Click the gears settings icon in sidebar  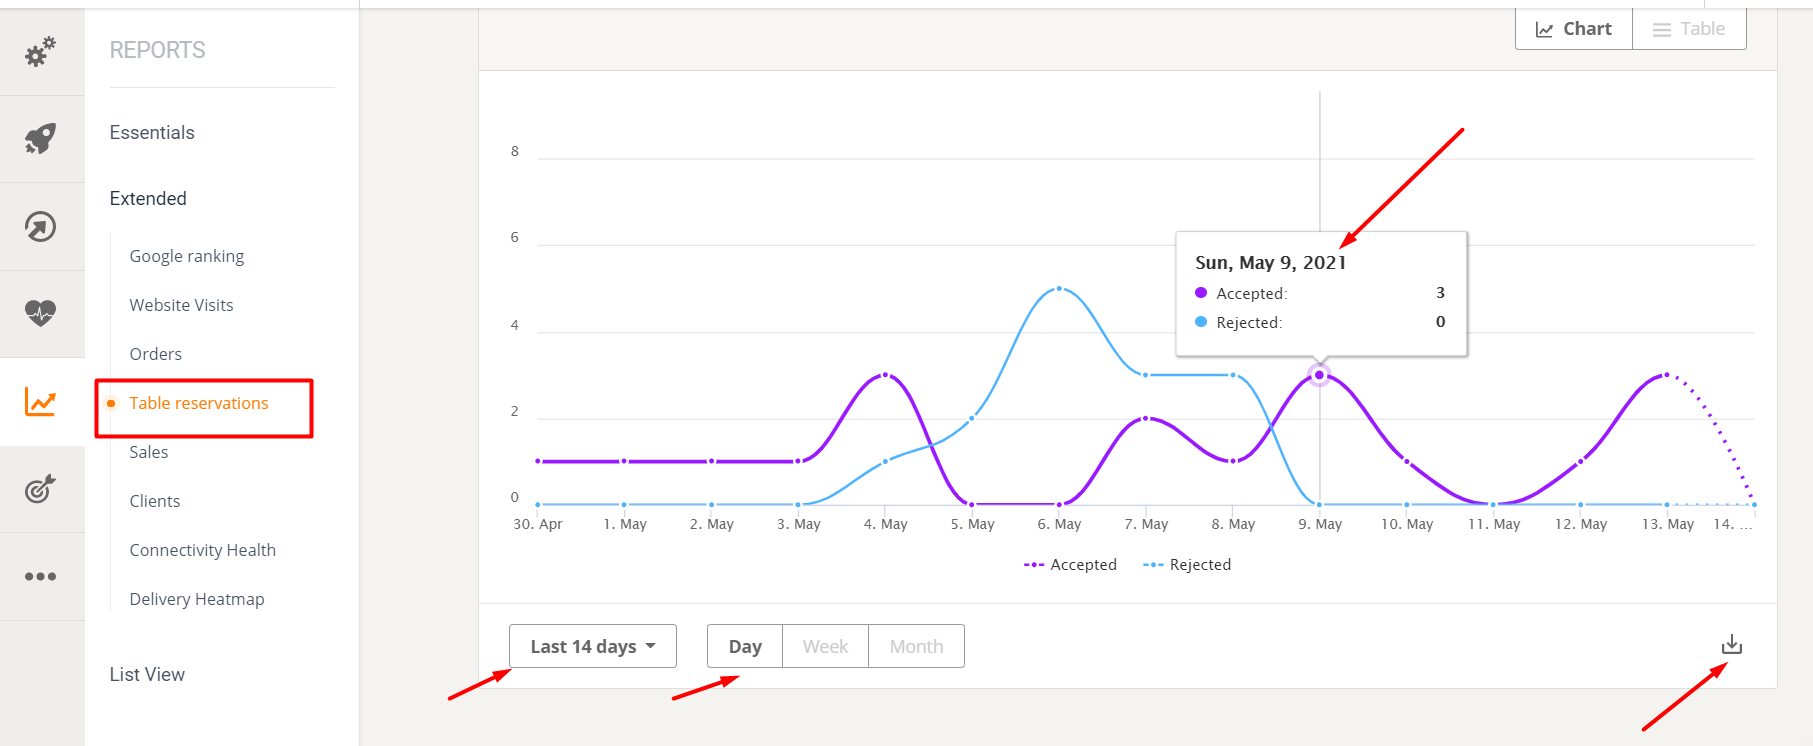tap(41, 51)
